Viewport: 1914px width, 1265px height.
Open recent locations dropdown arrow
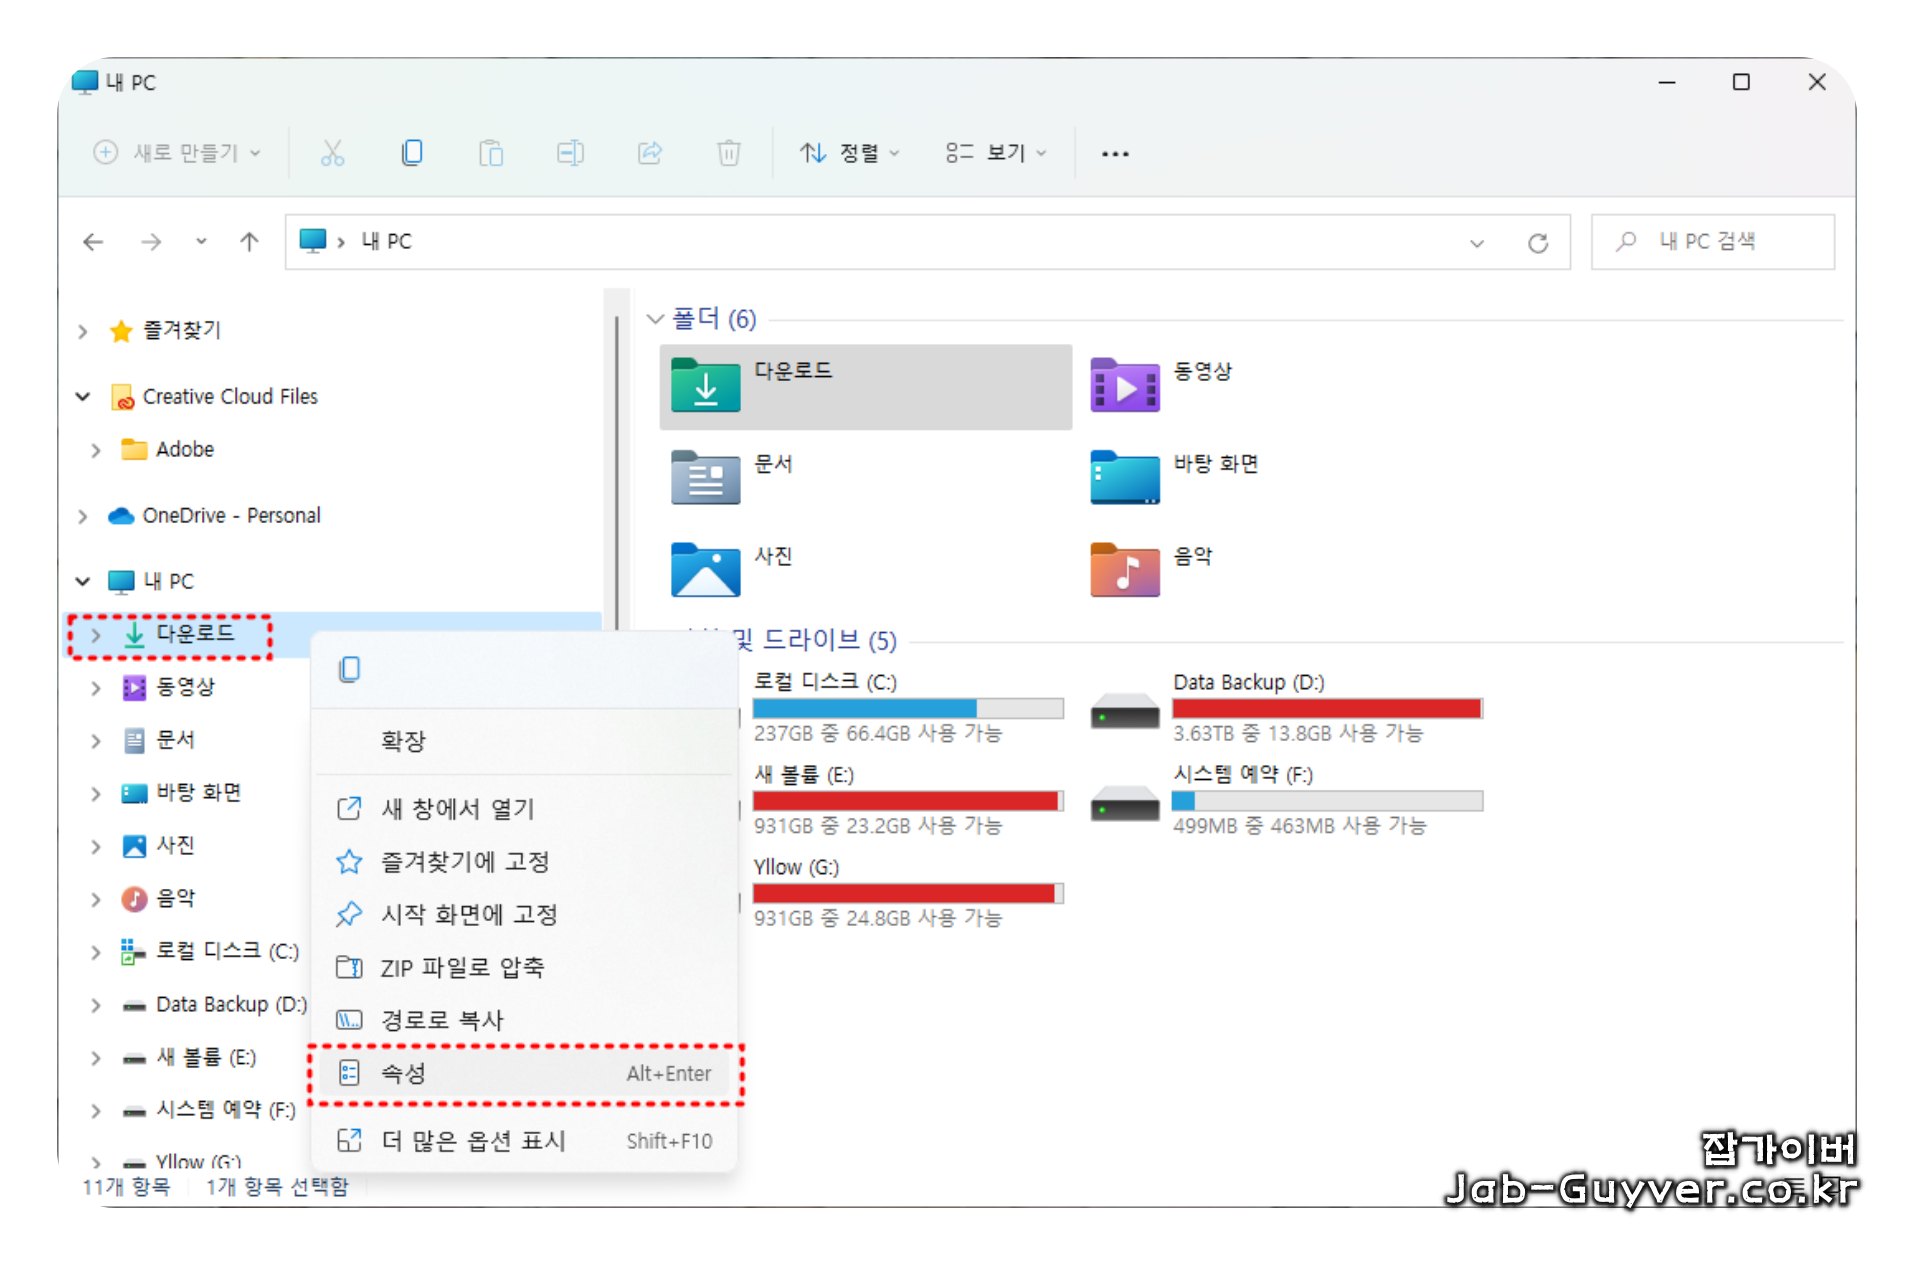pos(201,241)
